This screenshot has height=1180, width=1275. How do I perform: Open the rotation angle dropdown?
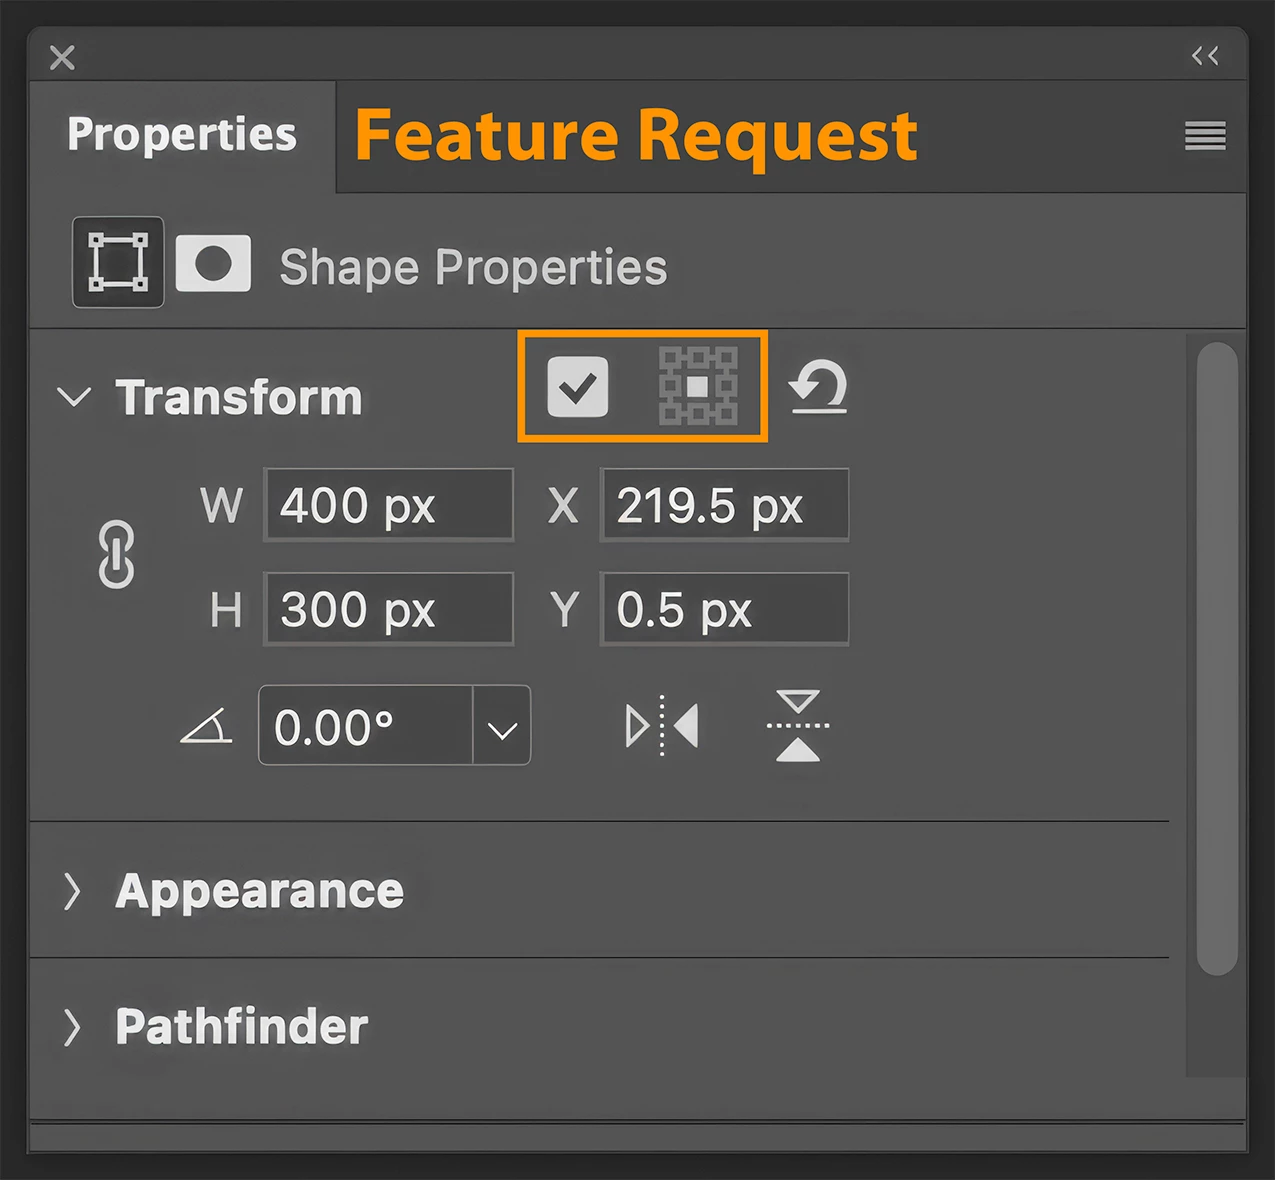pos(502,726)
